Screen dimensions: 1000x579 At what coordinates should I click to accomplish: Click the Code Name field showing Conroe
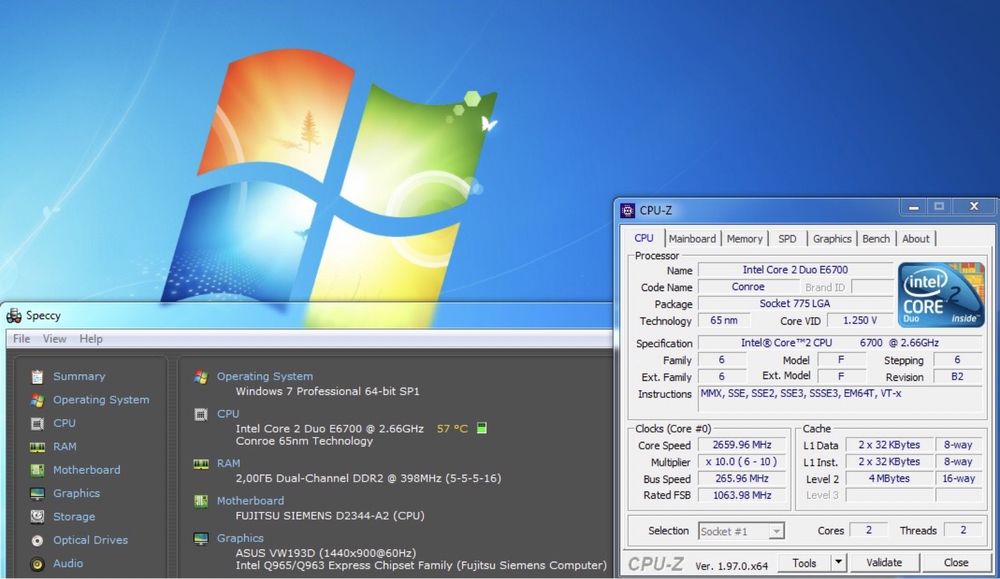[x=747, y=288]
